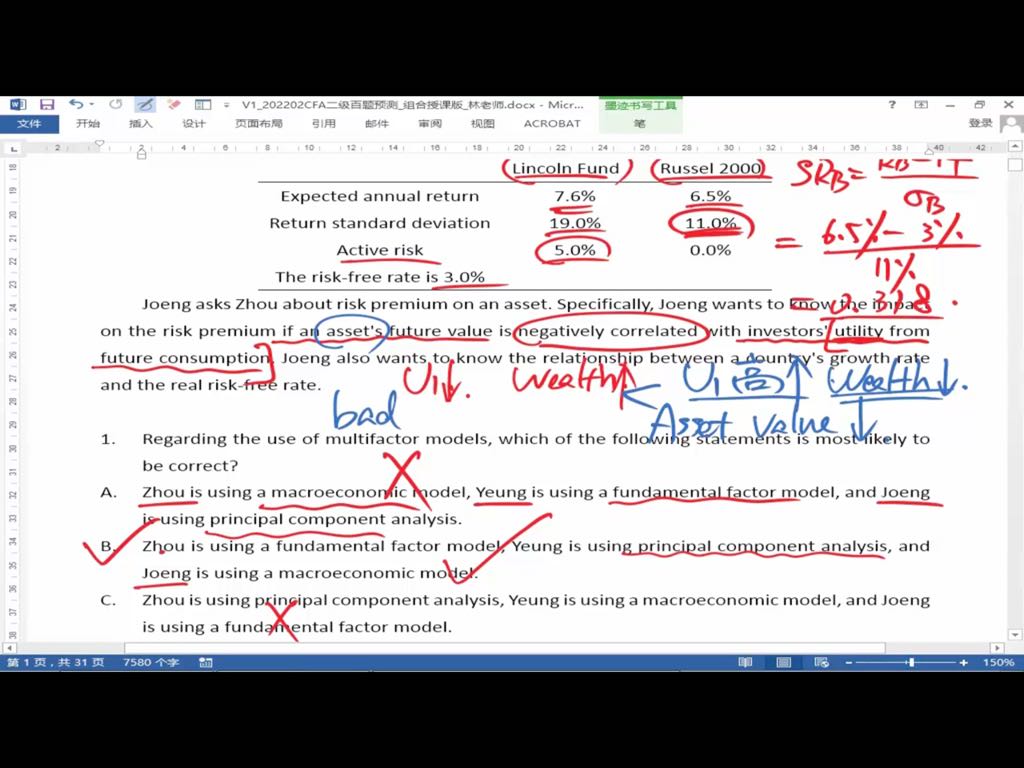The width and height of the screenshot is (1024, 768).
Task: Switch to Web Layout view icon
Action: tap(821, 662)
